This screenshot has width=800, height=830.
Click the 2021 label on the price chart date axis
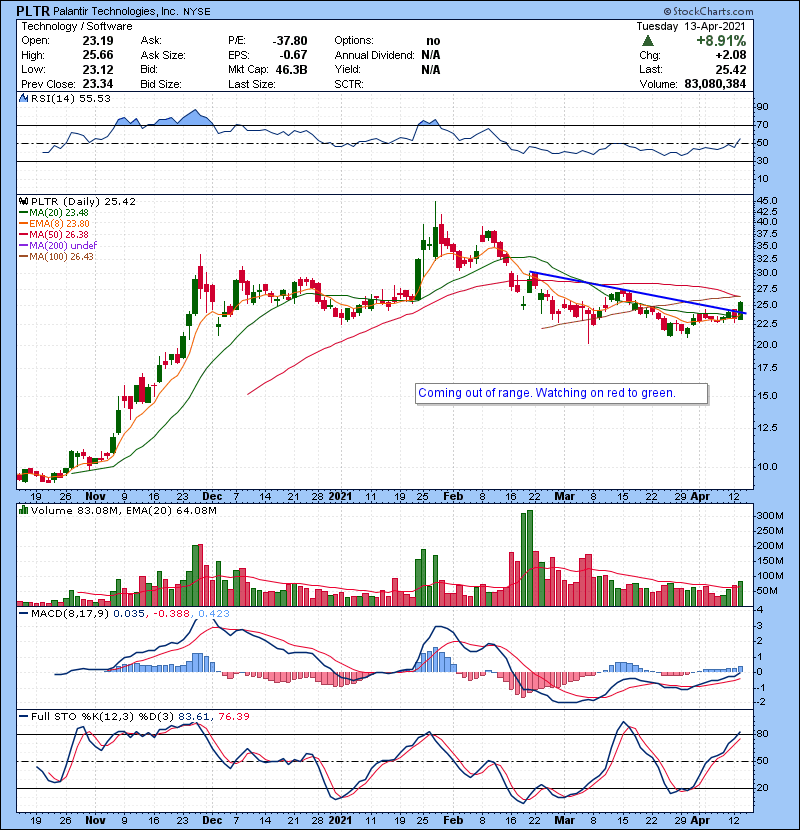click(x=340, y=497)
